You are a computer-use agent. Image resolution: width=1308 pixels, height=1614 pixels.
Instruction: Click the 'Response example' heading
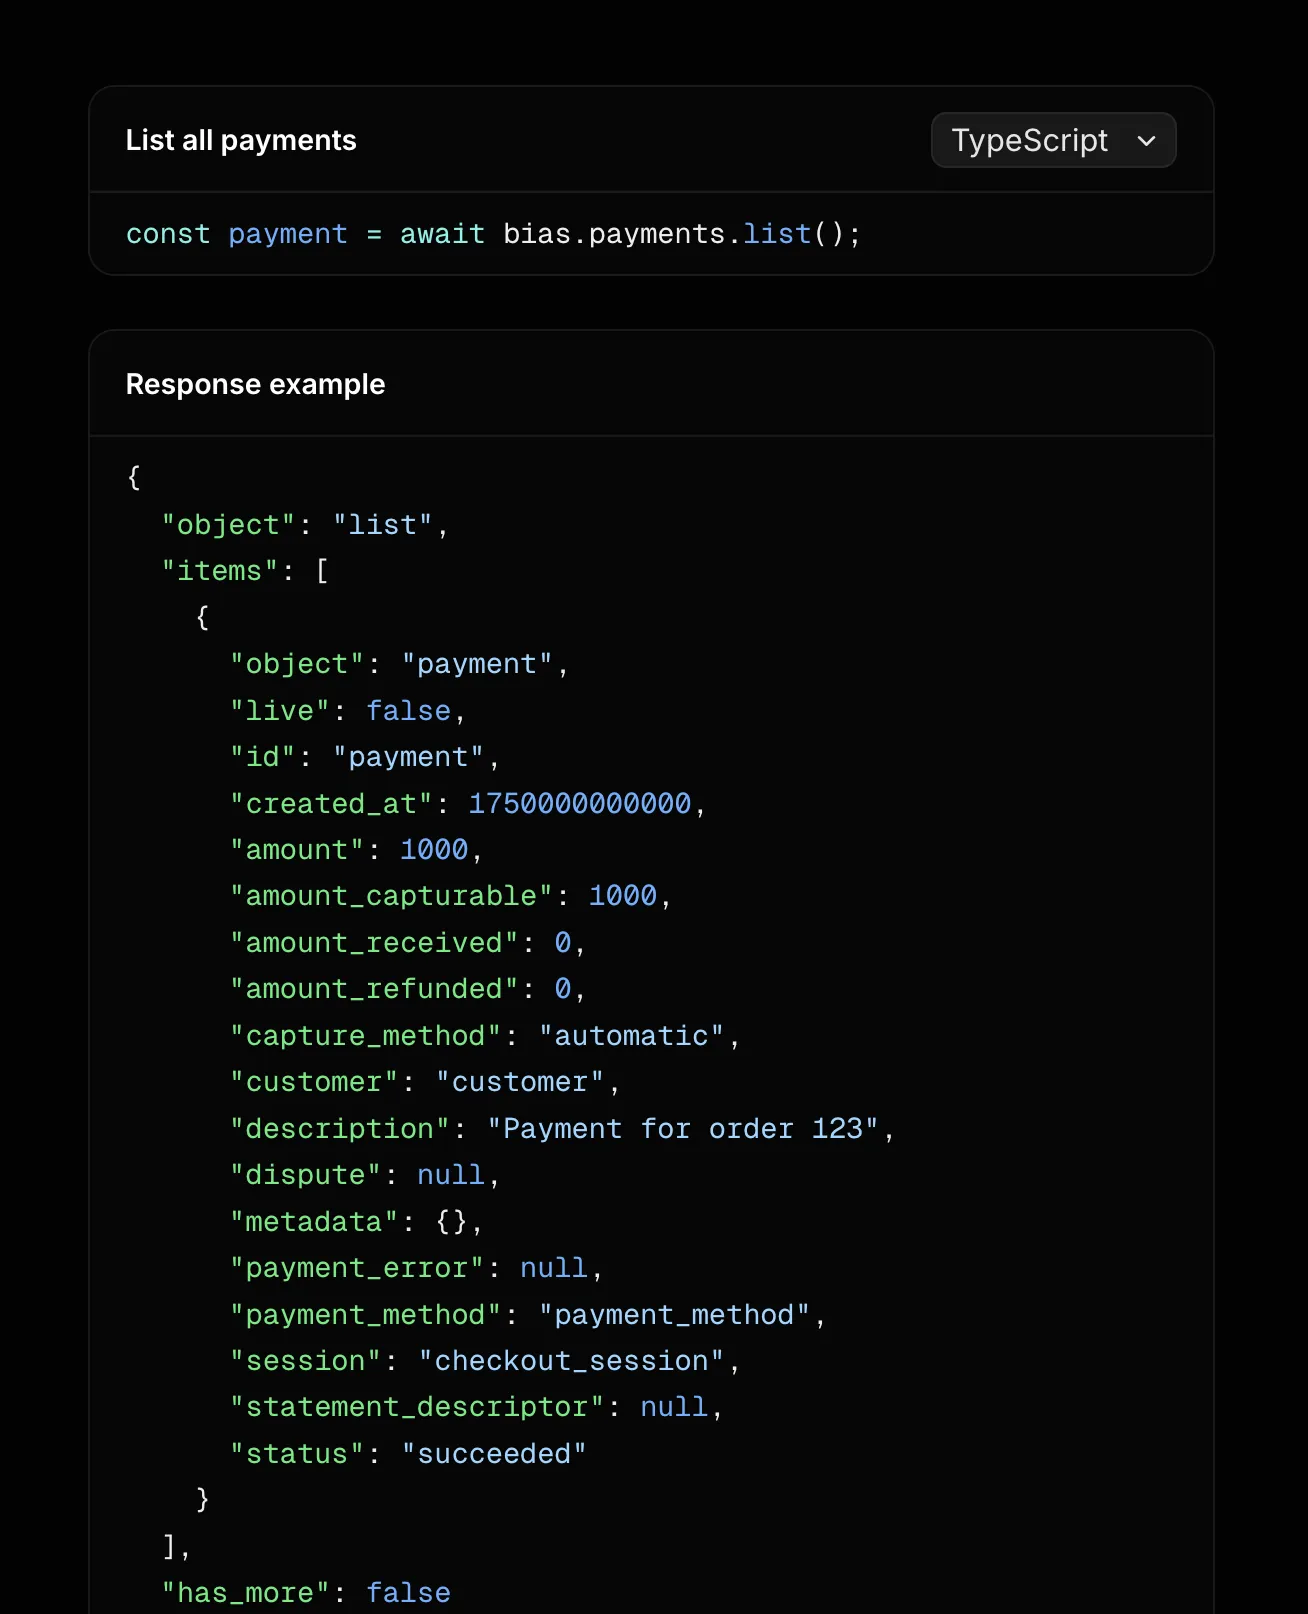(255, 384)
